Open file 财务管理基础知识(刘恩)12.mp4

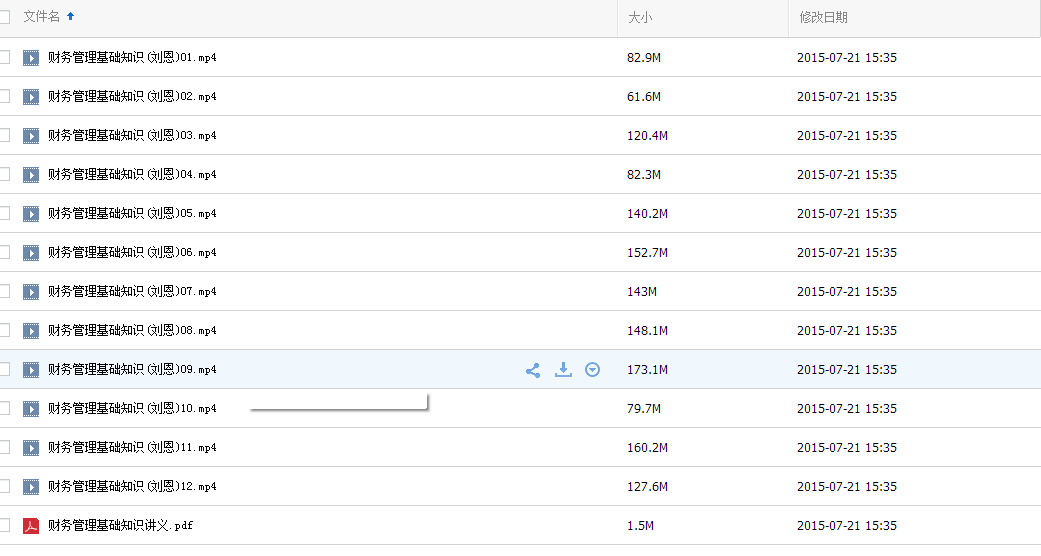click(x=132, y=486)
